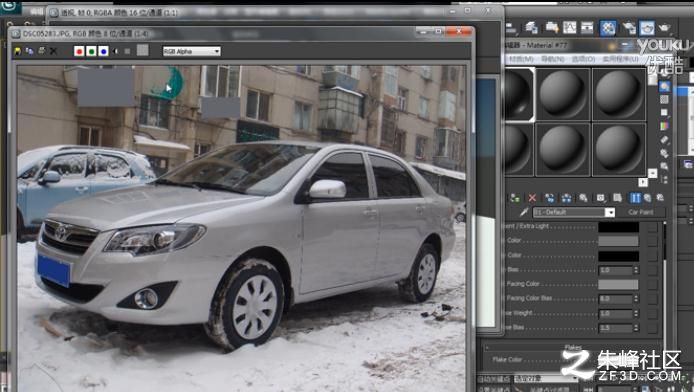
Task: Toggle Show End Result button
Action: (x=635, y=198)
